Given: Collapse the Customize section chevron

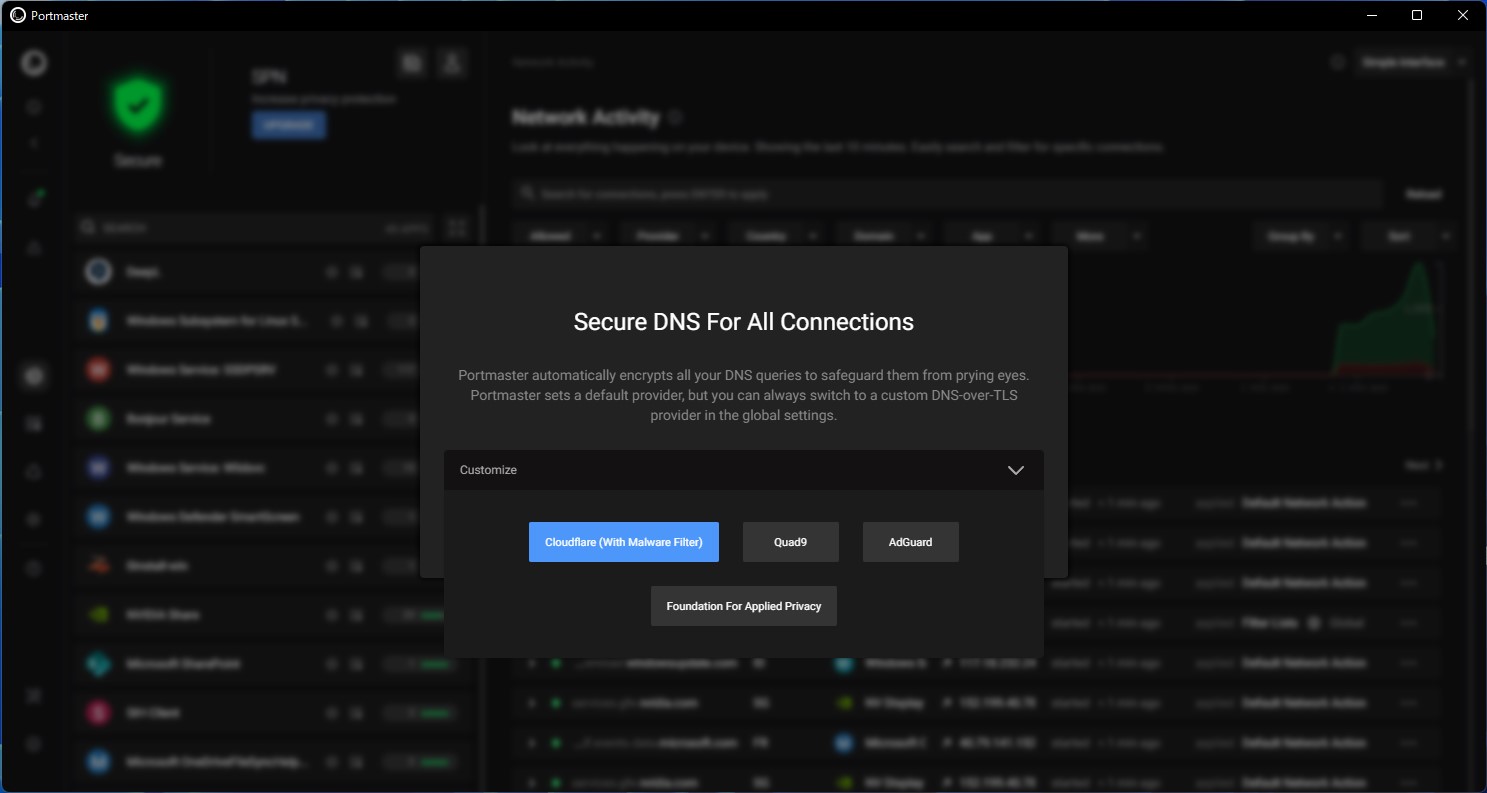Looking at the screenshot, I should coord(1016,470).
